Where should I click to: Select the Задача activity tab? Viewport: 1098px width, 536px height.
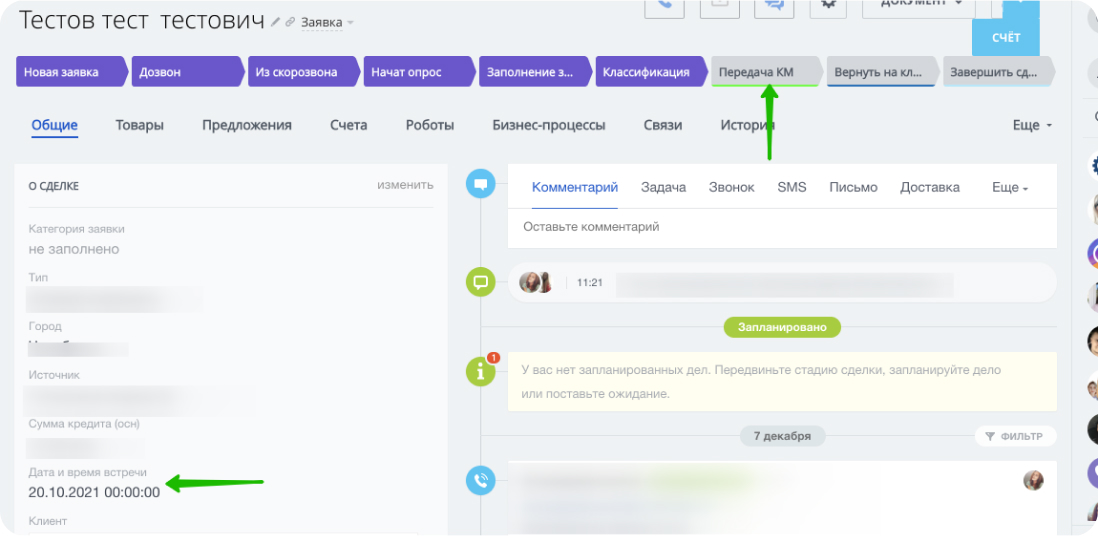tap(663, 187)
